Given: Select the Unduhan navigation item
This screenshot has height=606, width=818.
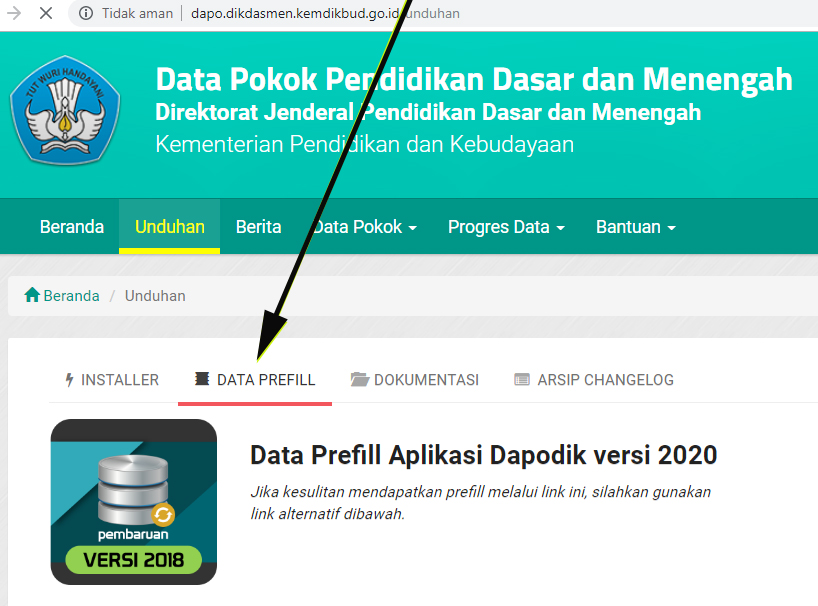Looking at the screenshot, I should [x=170, y=227].
